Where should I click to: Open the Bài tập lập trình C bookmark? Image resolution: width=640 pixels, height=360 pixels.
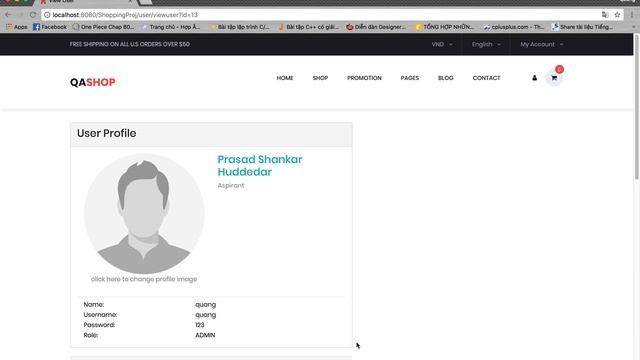(x=240, y=27)
